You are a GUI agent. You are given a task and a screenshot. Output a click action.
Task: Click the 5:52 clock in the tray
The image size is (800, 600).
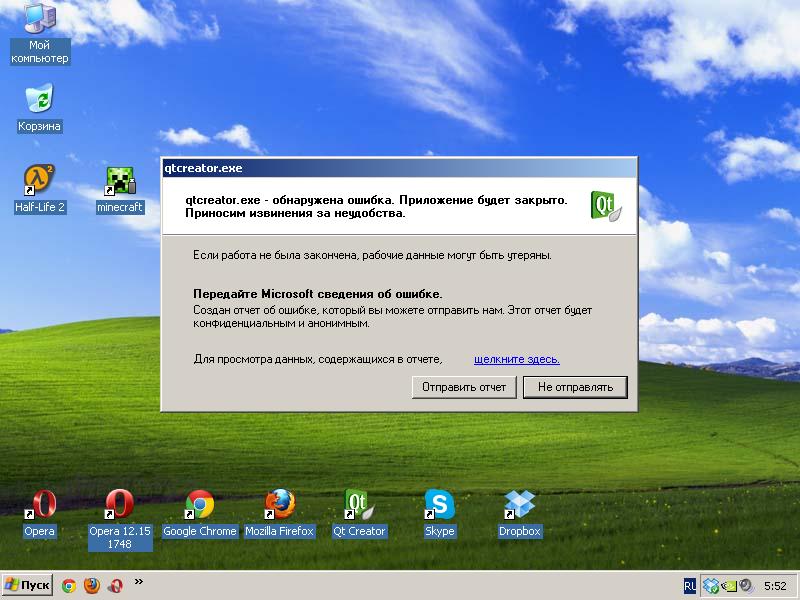pyautogui.click(x=776, y=586)
